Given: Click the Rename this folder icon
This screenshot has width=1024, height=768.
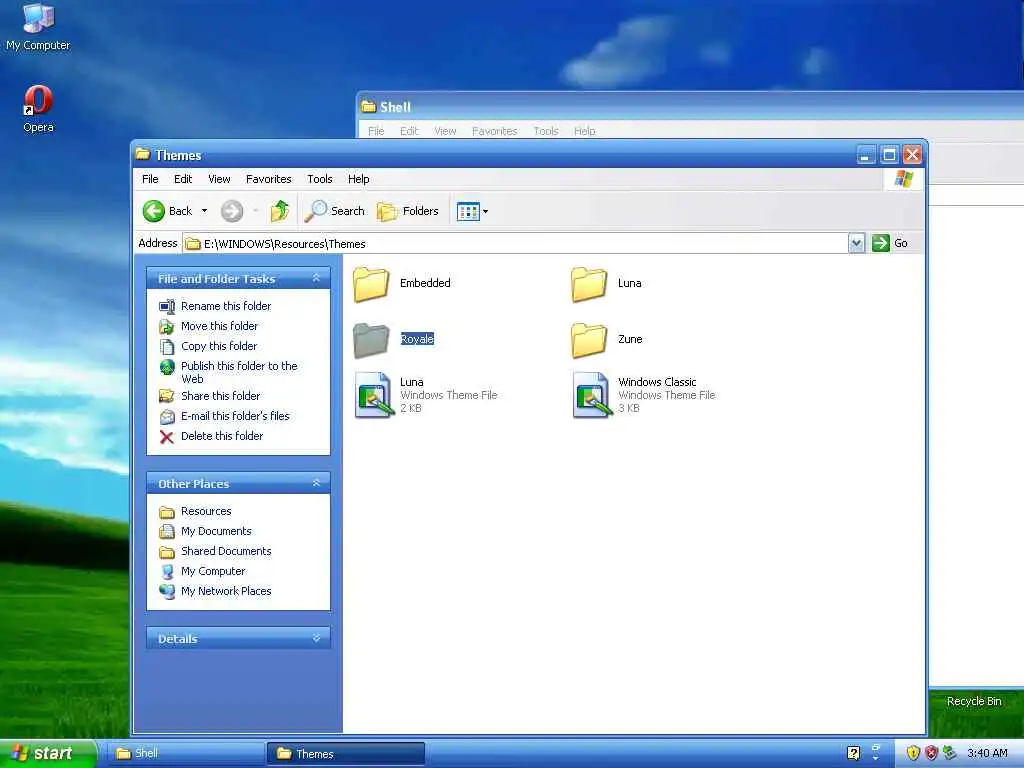Looking at the screenshot, I should [167, 306].
